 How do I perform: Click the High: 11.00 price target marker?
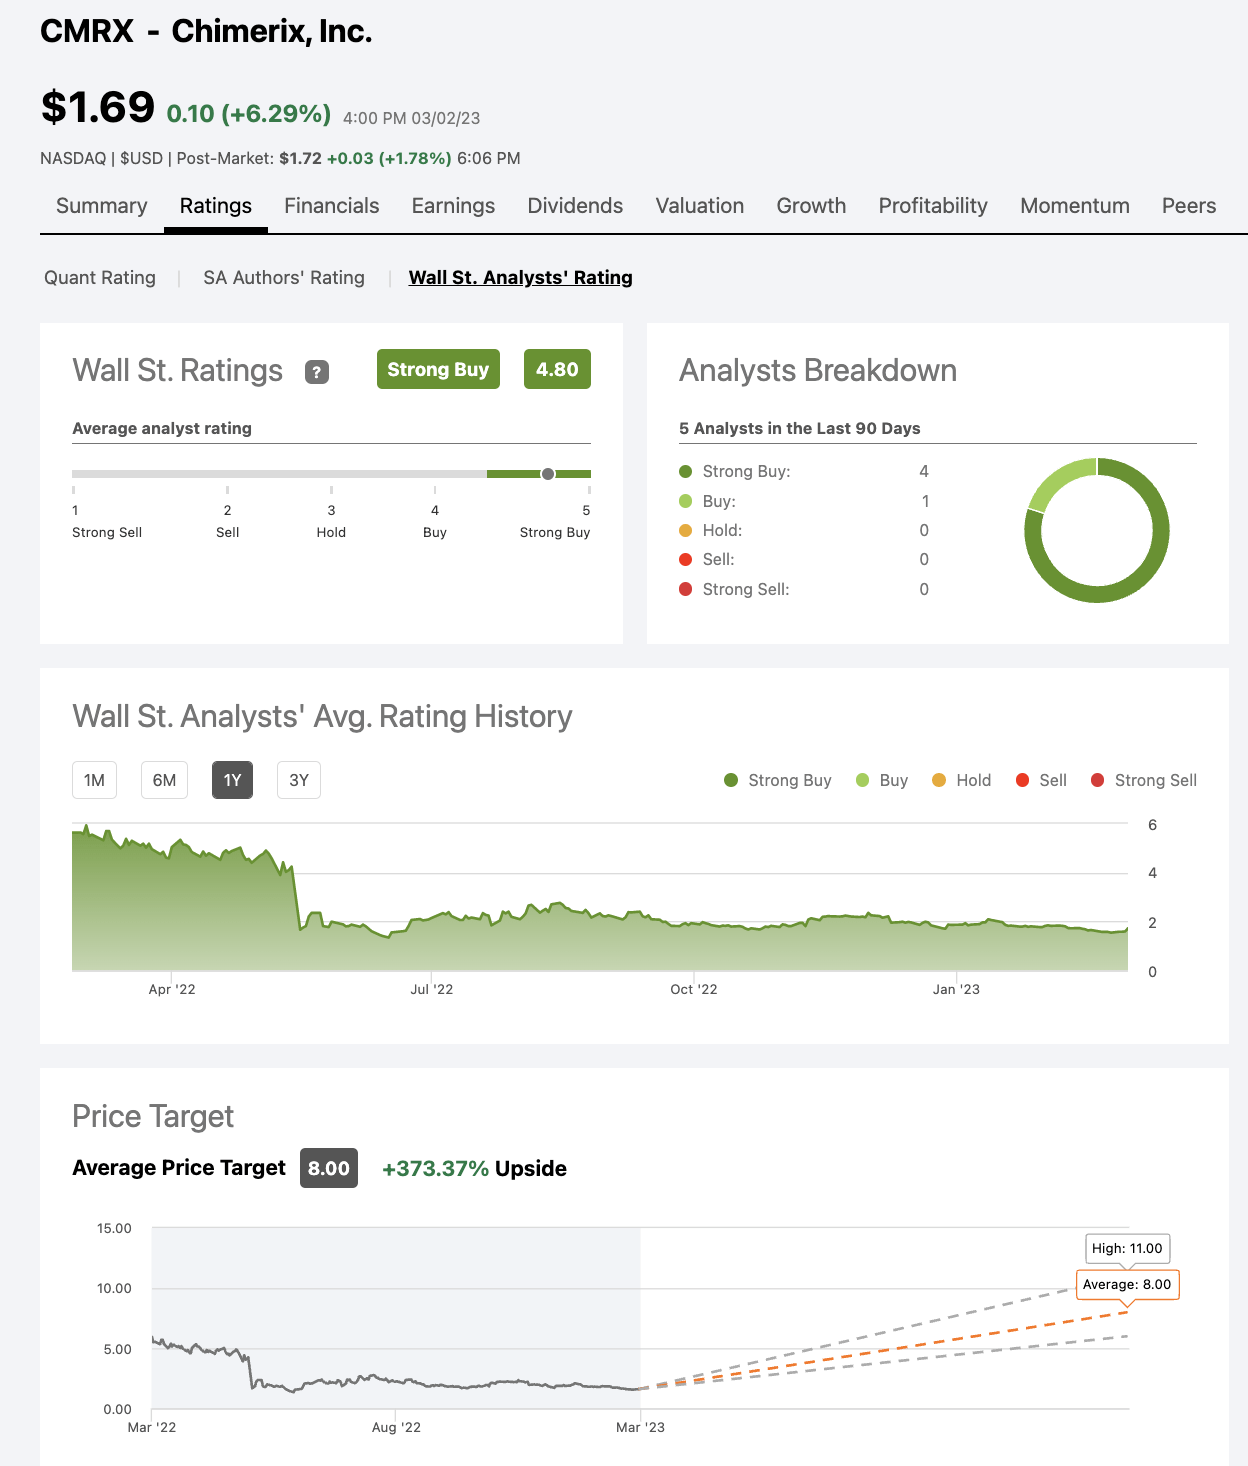click(x=1126, y=1248)
